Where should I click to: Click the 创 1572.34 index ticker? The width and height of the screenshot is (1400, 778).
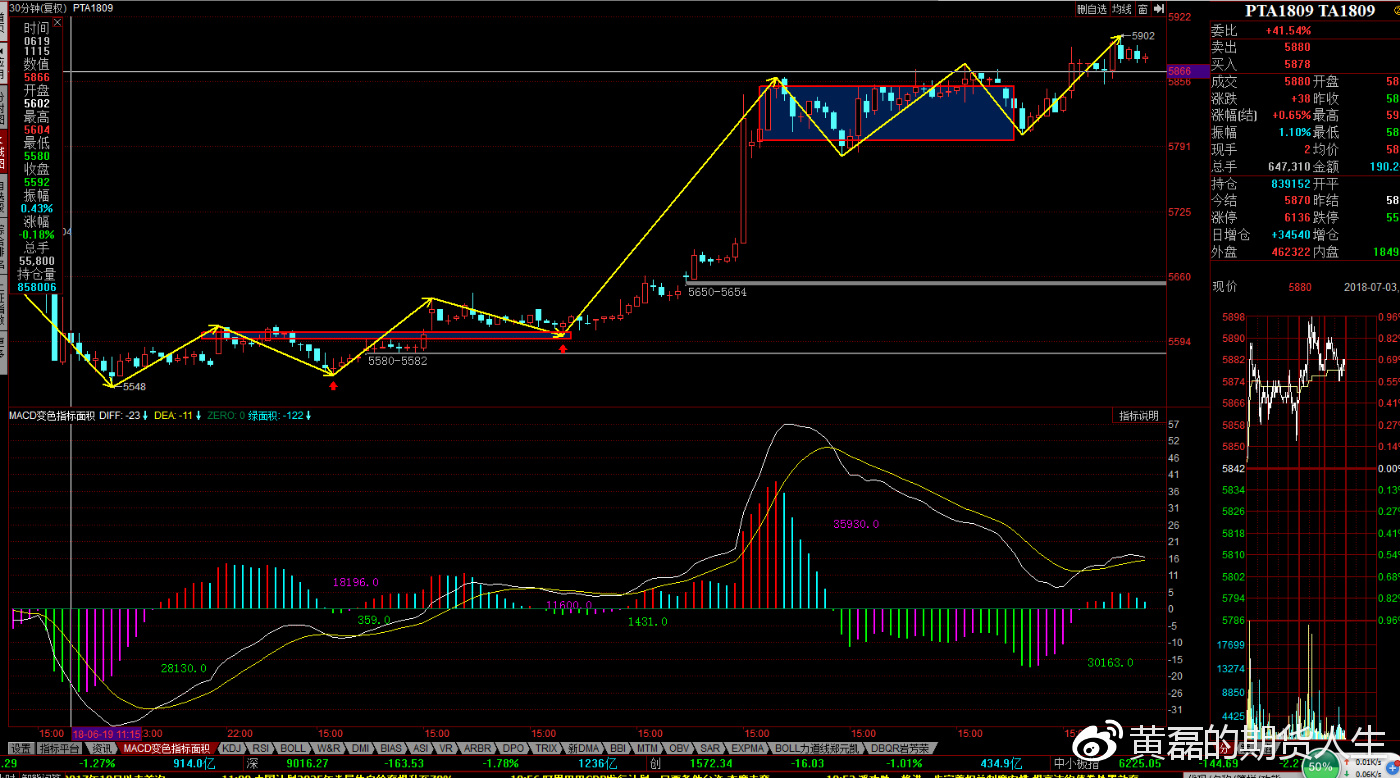pyautogui.click(x=691, y=763)
